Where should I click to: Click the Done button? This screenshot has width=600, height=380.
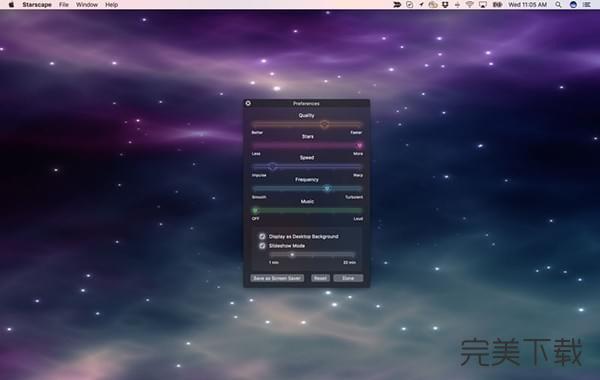coord(348,278)
